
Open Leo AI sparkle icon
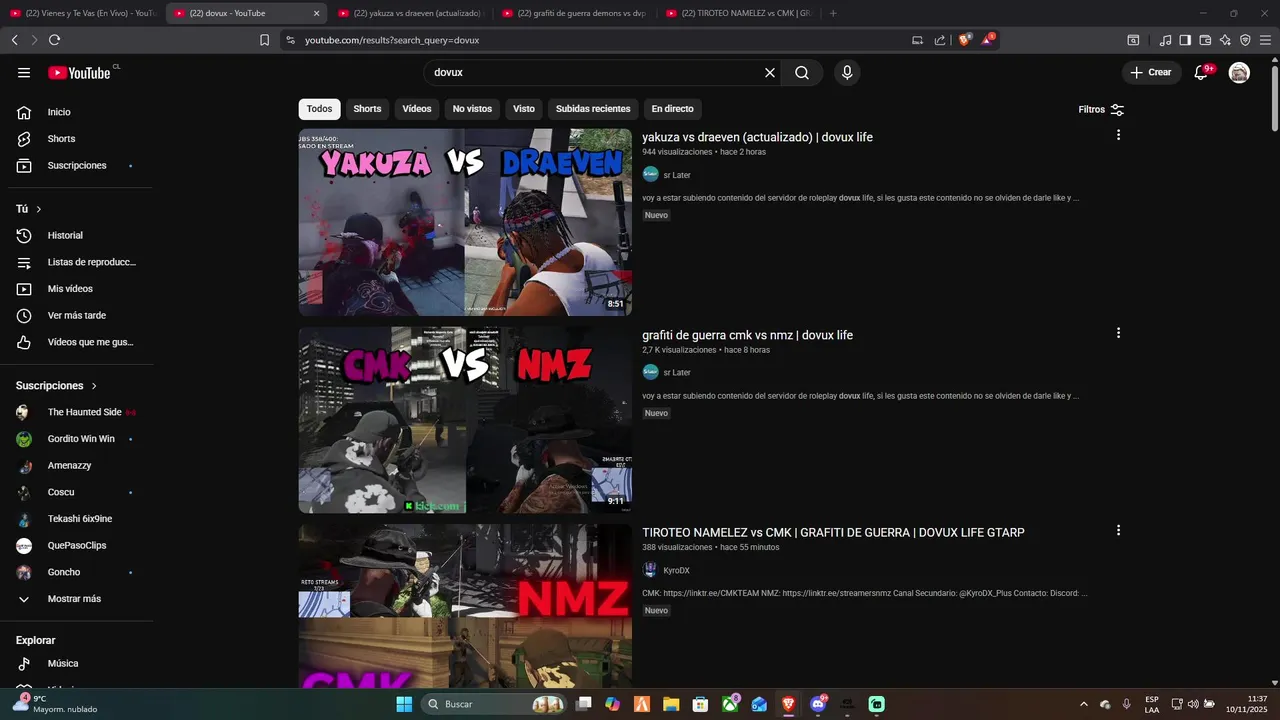1225,40
